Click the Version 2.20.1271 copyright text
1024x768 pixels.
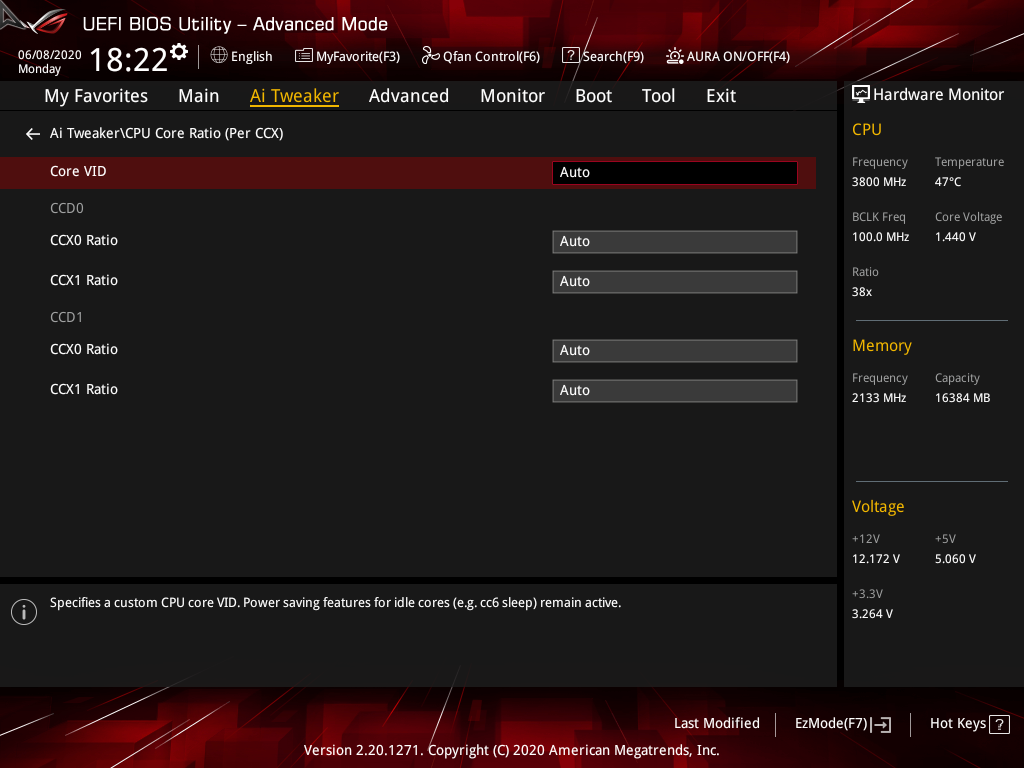pos(511,750)
